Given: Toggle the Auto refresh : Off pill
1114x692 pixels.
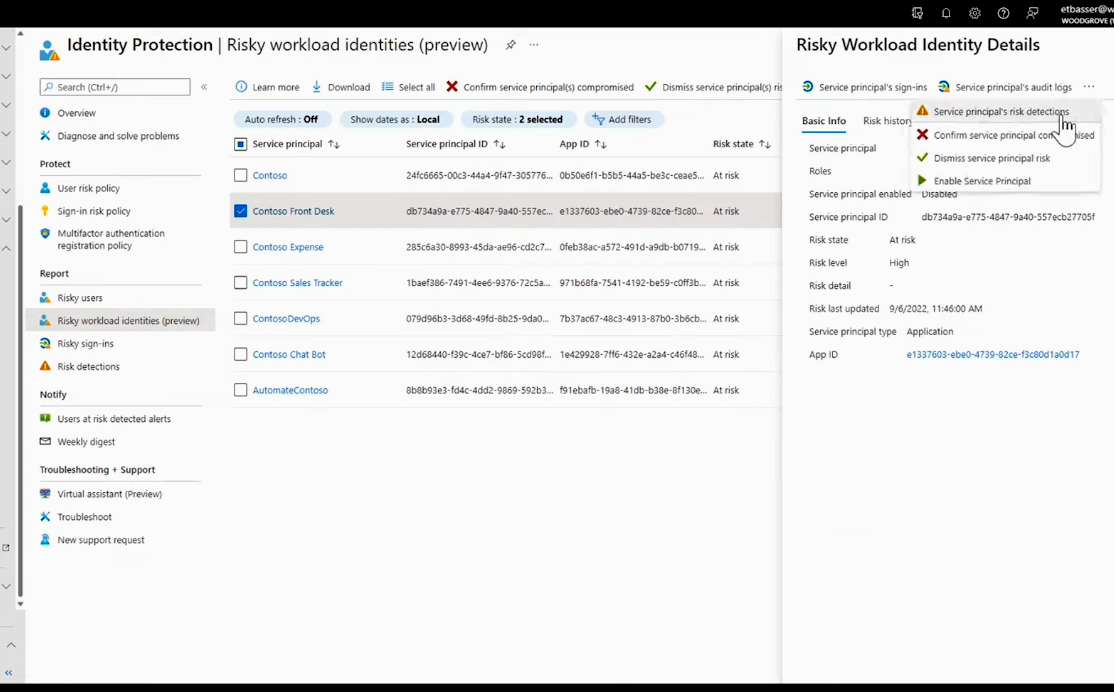Looking at the screenshot, I should 281,119.
